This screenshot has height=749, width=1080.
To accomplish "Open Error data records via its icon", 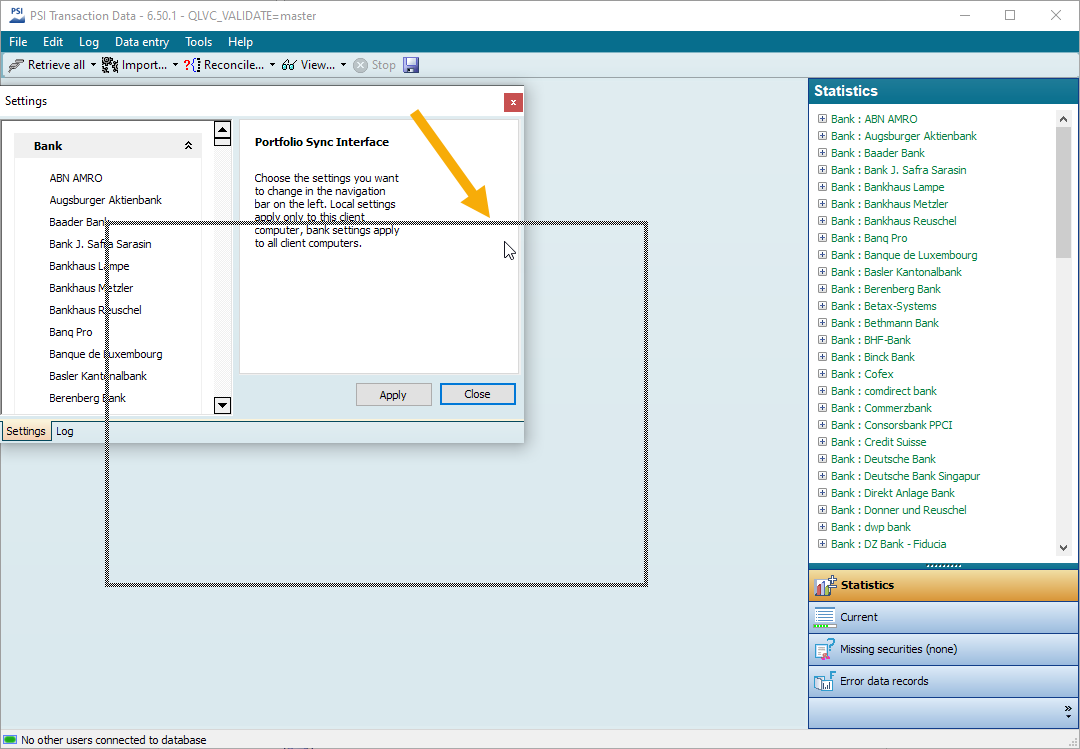I will pos(824,681).
